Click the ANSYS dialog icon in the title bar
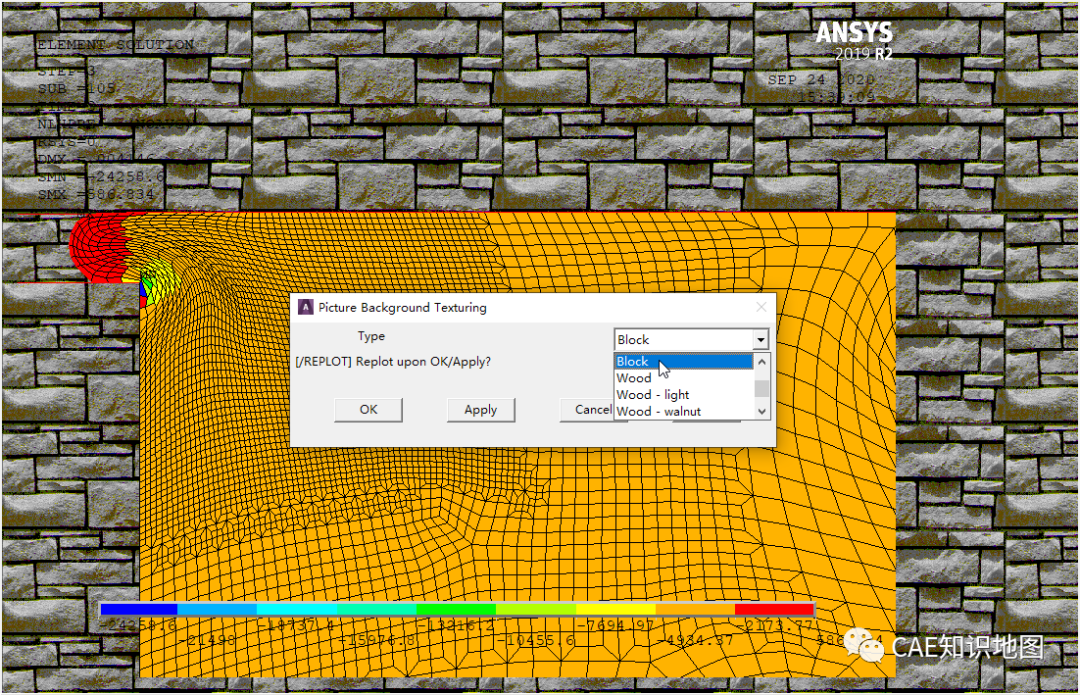 pyautogui.click(x=305, y=307)
